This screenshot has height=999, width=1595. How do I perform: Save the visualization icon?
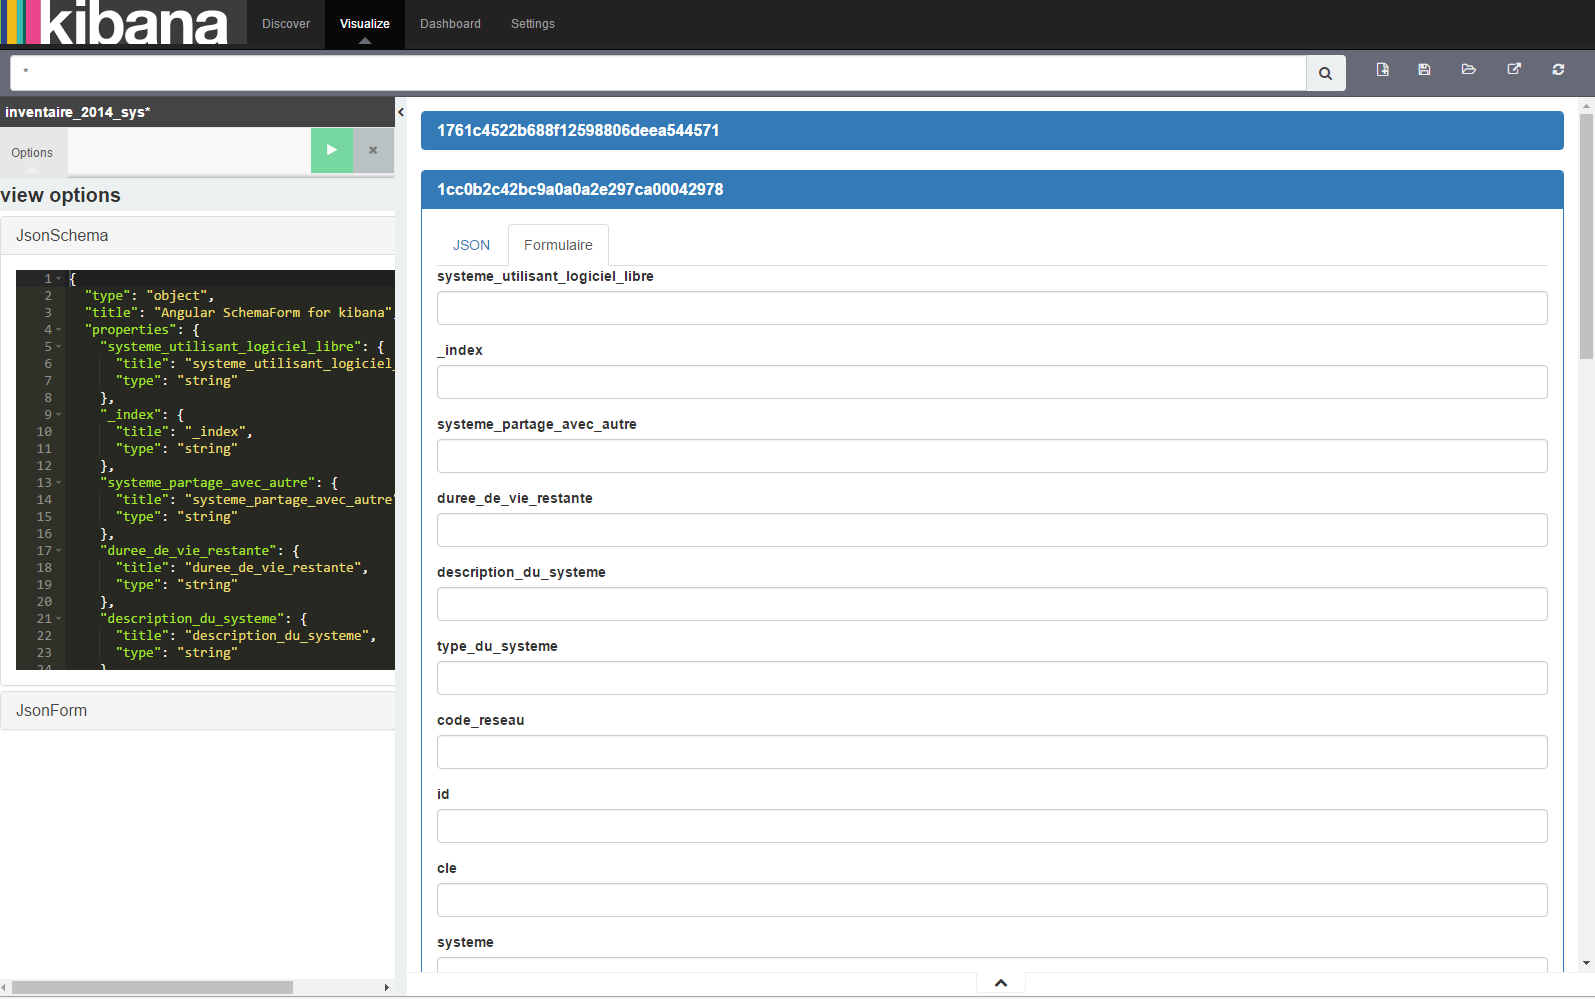[1424, 70]
